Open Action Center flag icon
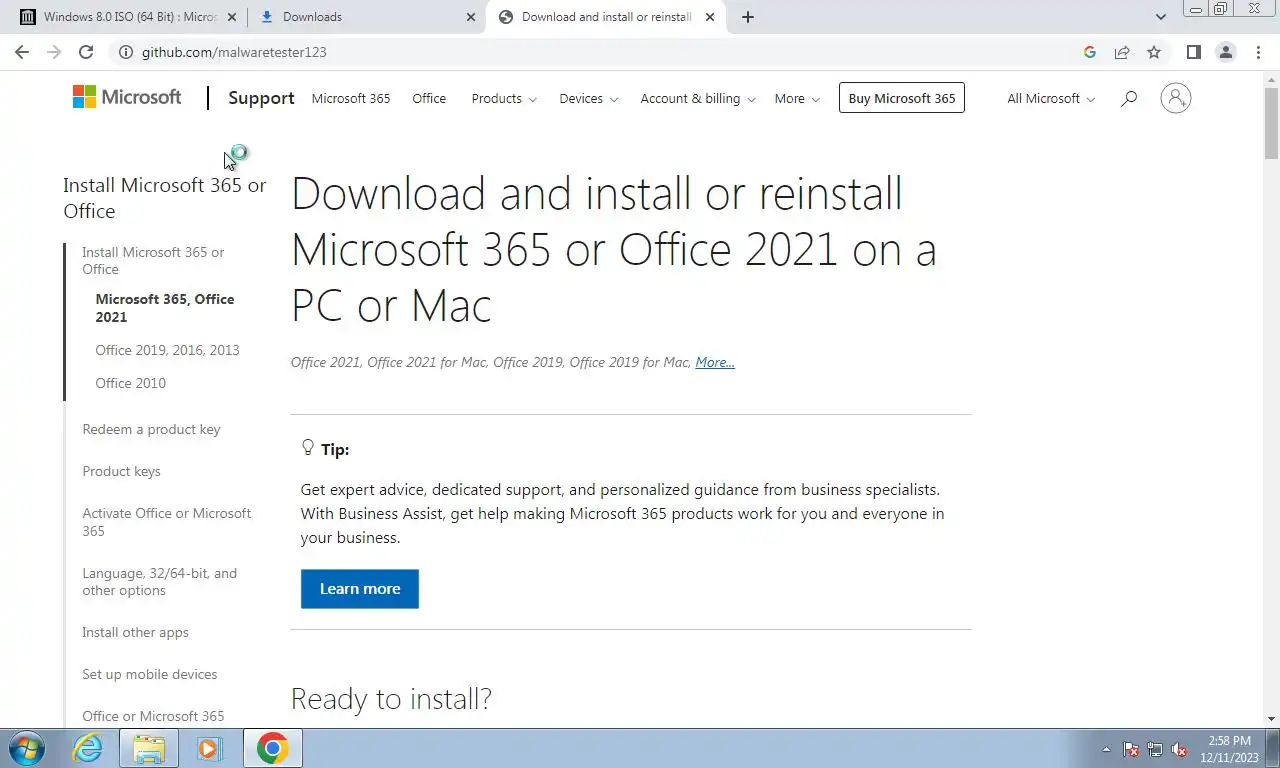Image resolution: width=1280 pixels, height=768 pixels. 1131,749
